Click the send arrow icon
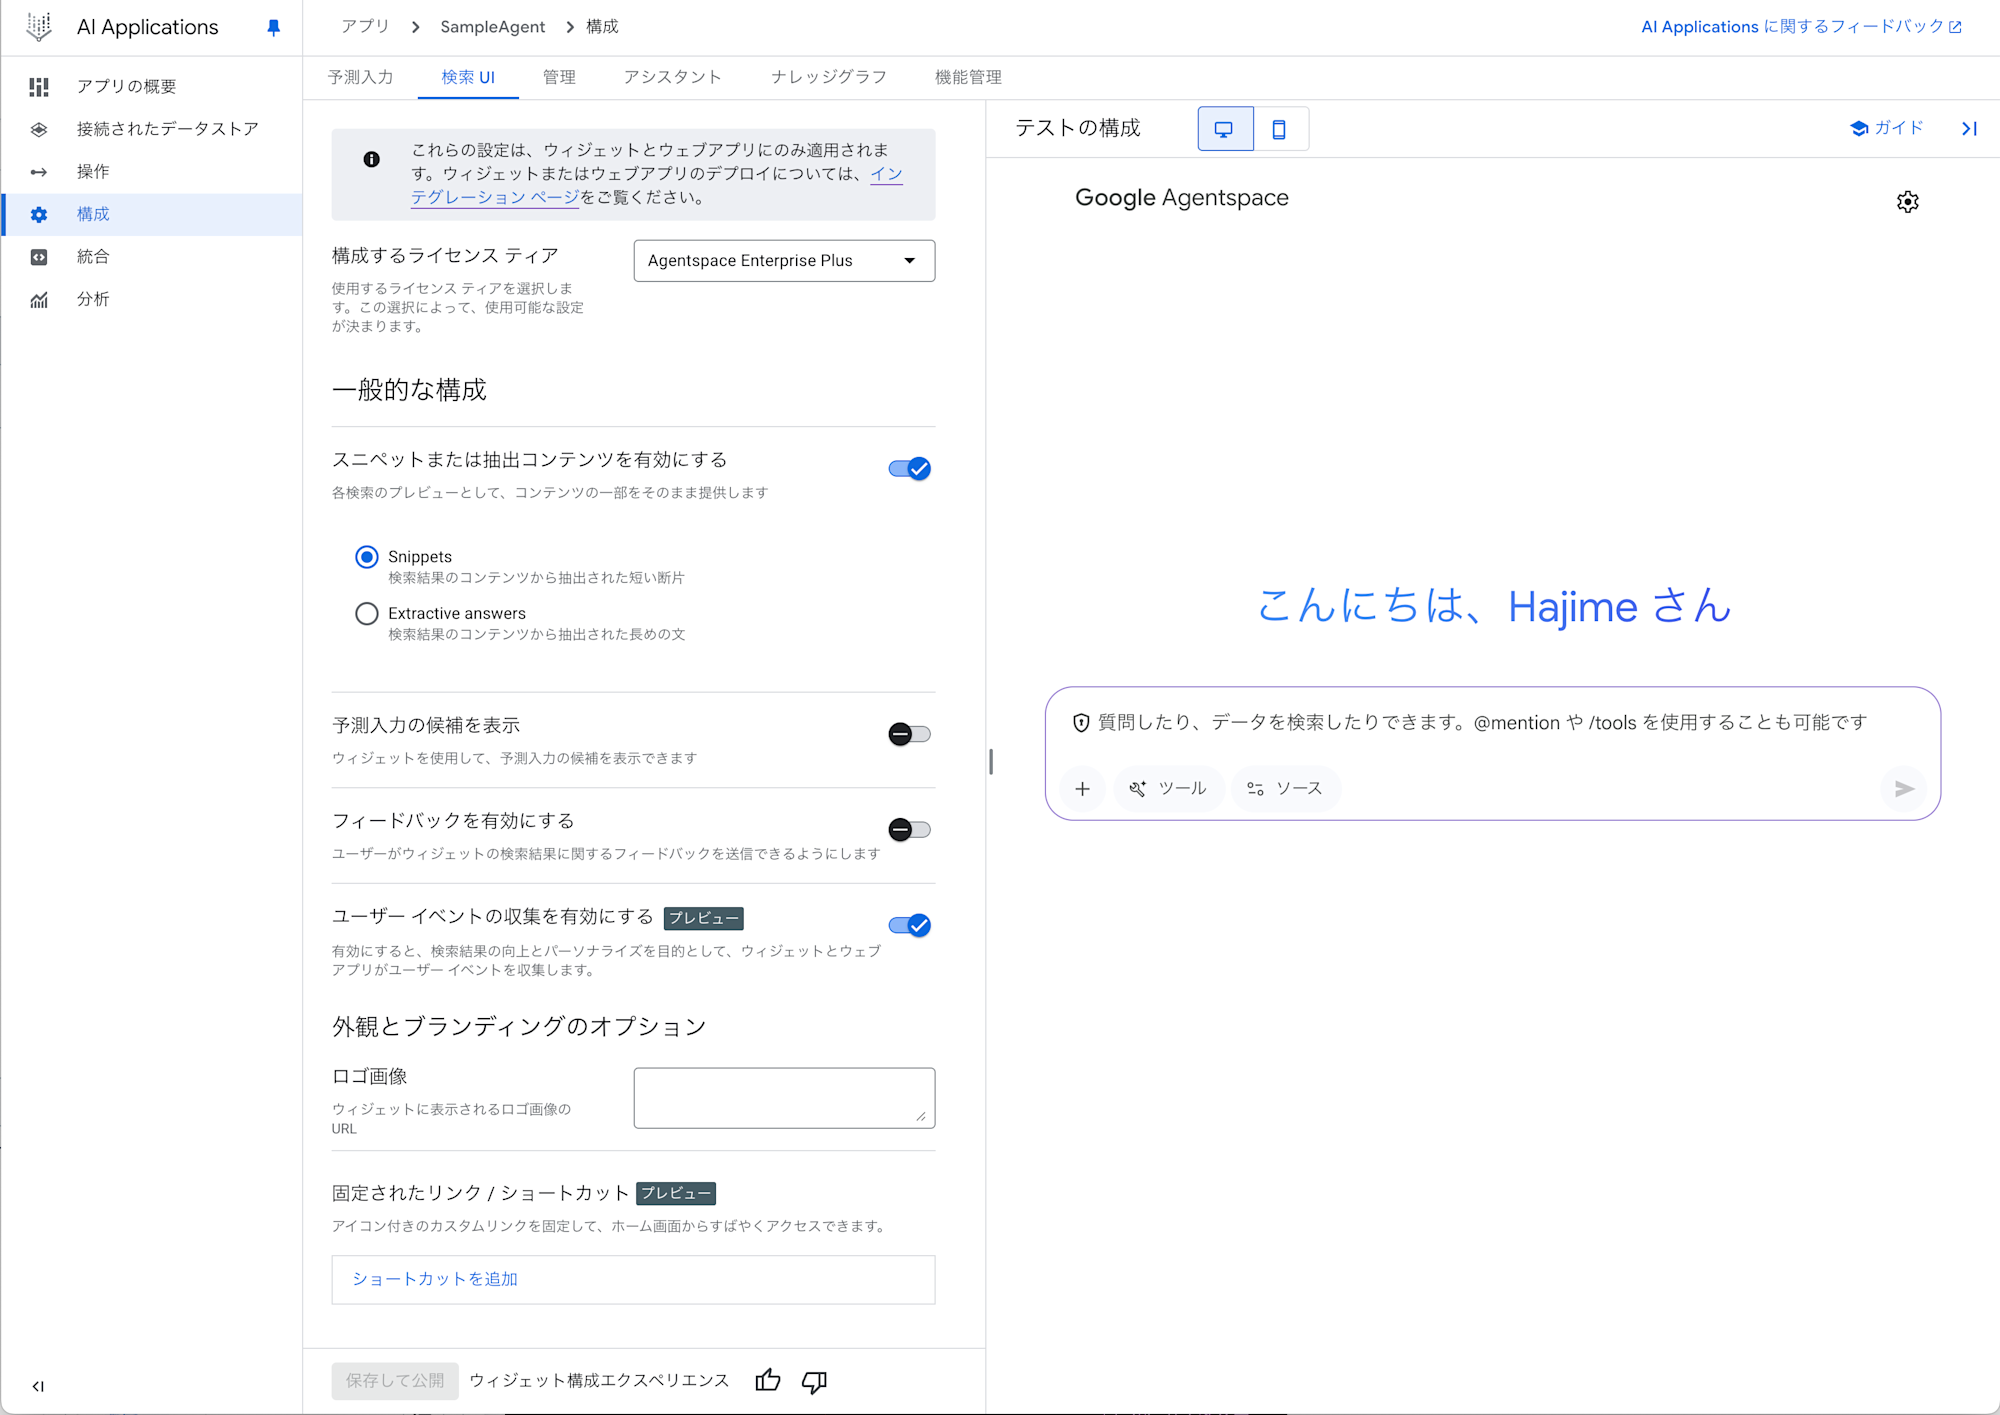The height and width of the screenshot is (1415, 2000). coord(1904,789)
